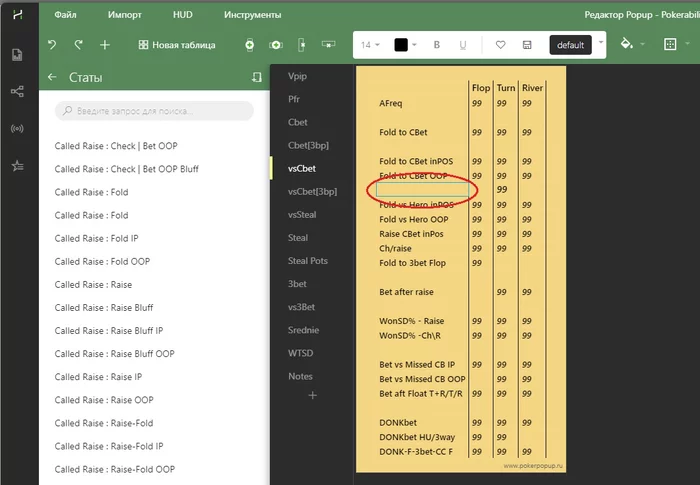The image size is (700, 485).
Task: Open the HUD menu
Action: coord(183,15)
